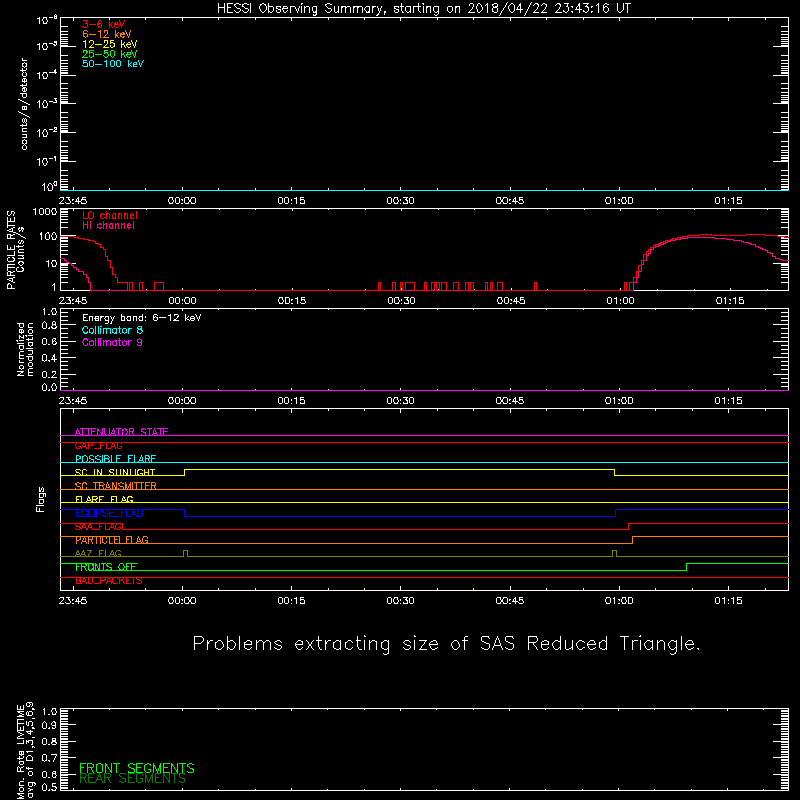The height and width of the screenshot is (800, 800).
Task: Select the '50-100 keV' legend entry
Action: [x=113, y=64]
